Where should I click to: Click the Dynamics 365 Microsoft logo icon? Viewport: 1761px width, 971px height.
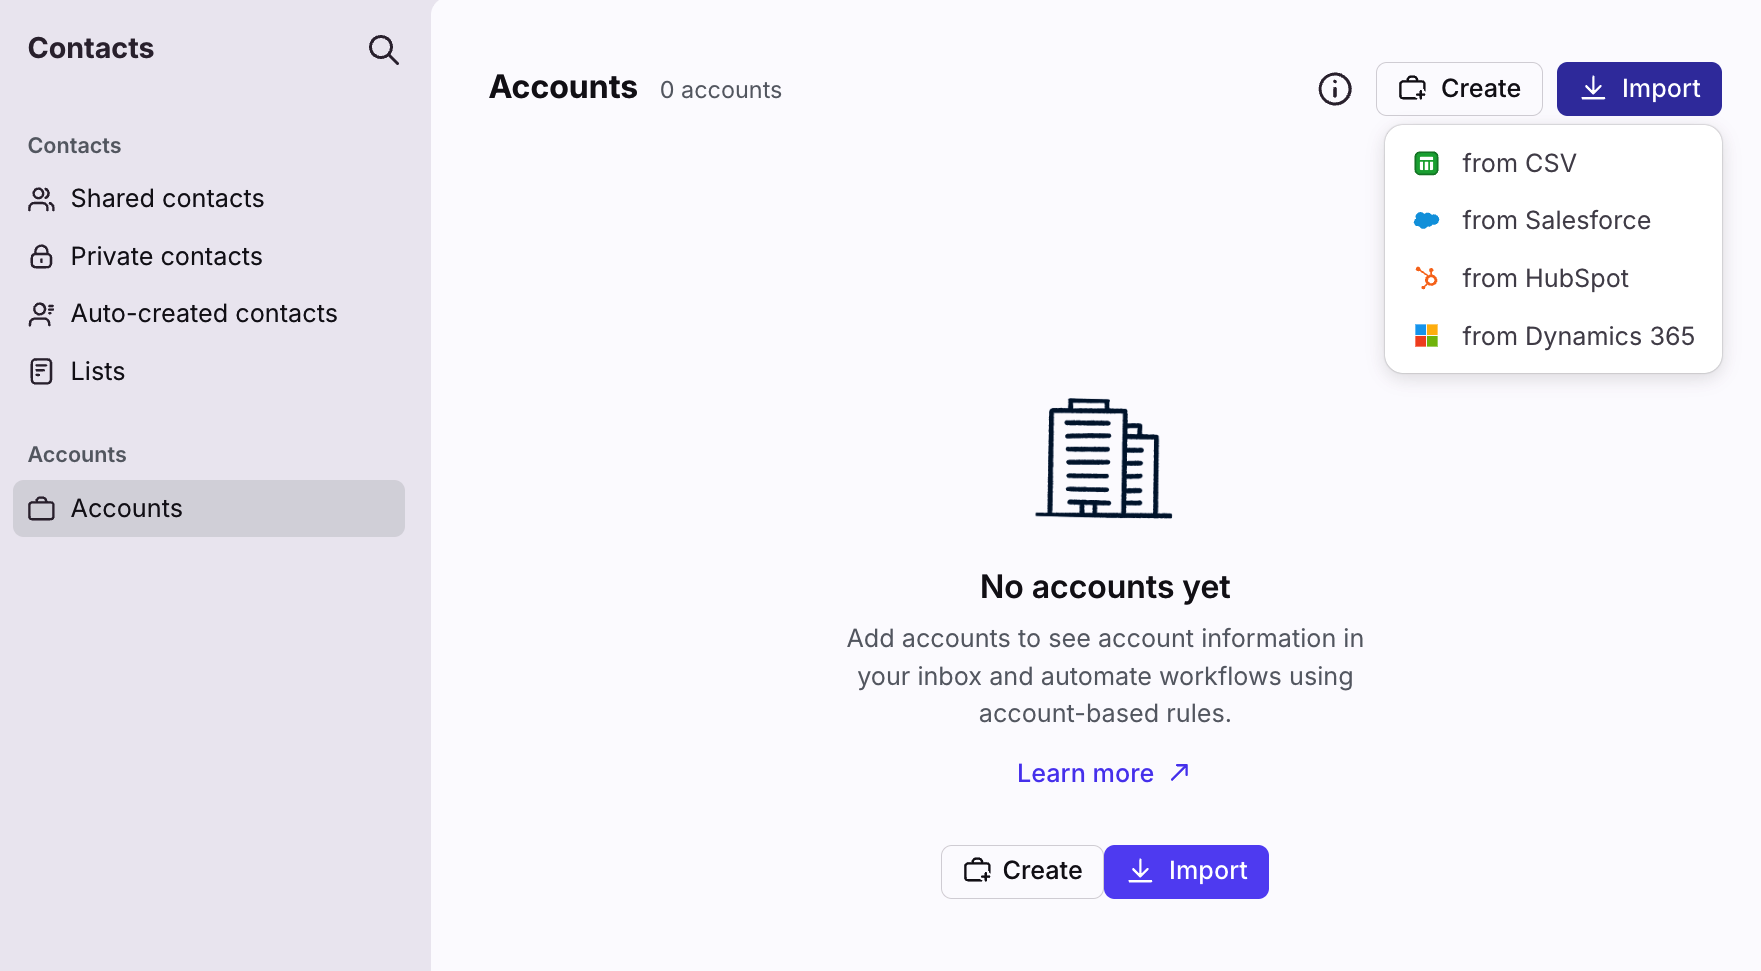click(1426, 336)
